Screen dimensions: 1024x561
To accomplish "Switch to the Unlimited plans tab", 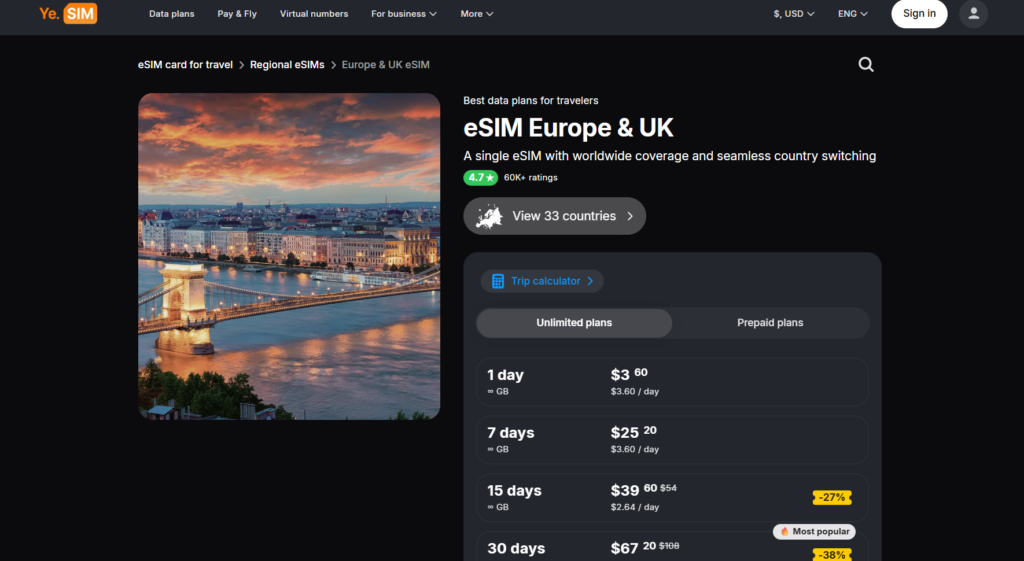I will [x=574, y=323].
